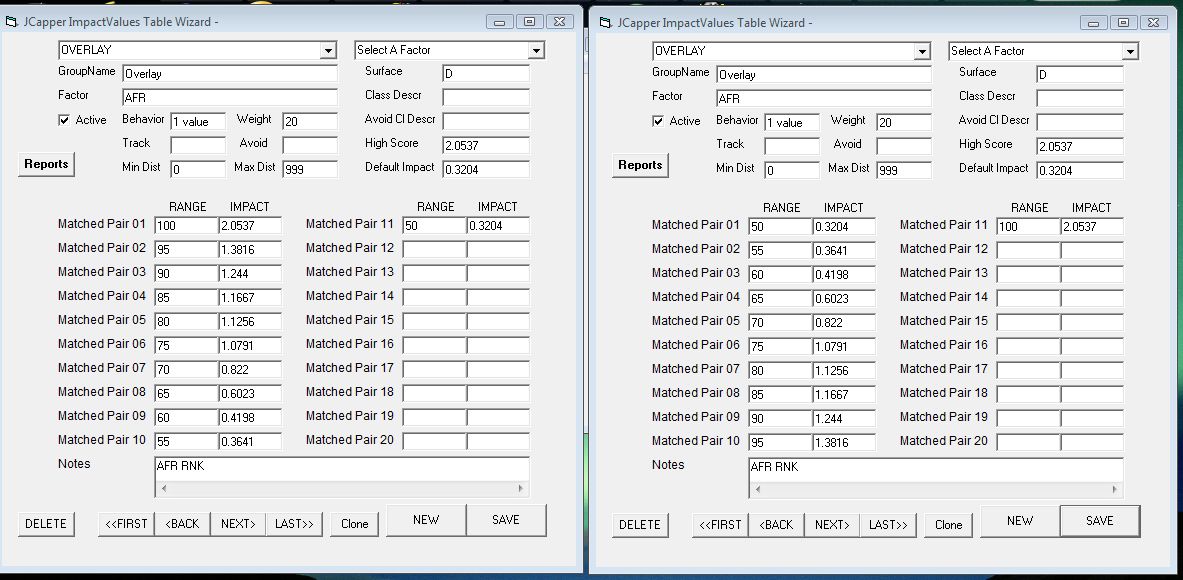Click the Behavior field in the left window
This screenshot has height=580, width=1183.
tap(198, 121)
